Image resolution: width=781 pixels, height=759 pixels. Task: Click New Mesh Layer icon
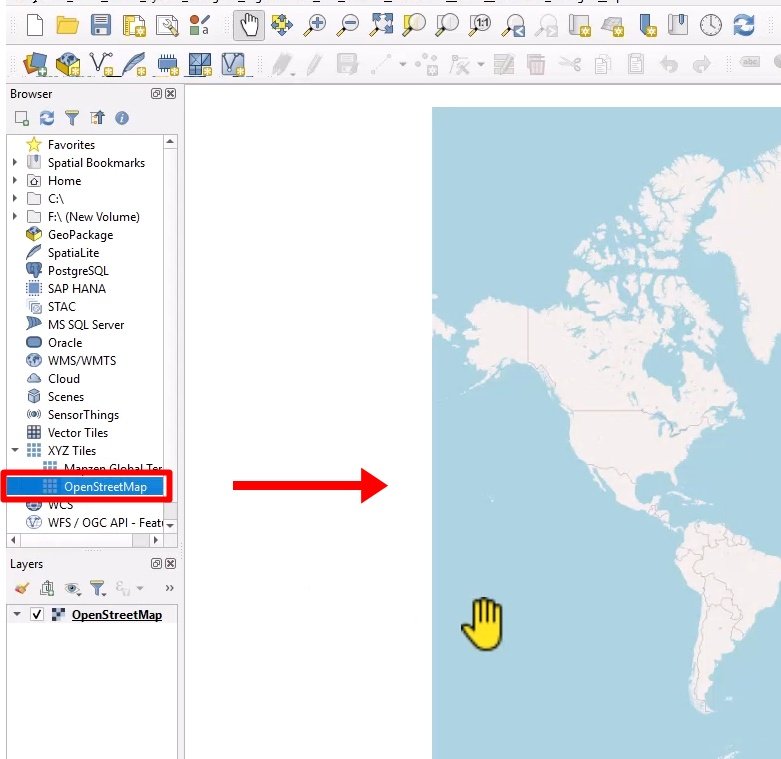pyautogui.click(x=200, y=64)
